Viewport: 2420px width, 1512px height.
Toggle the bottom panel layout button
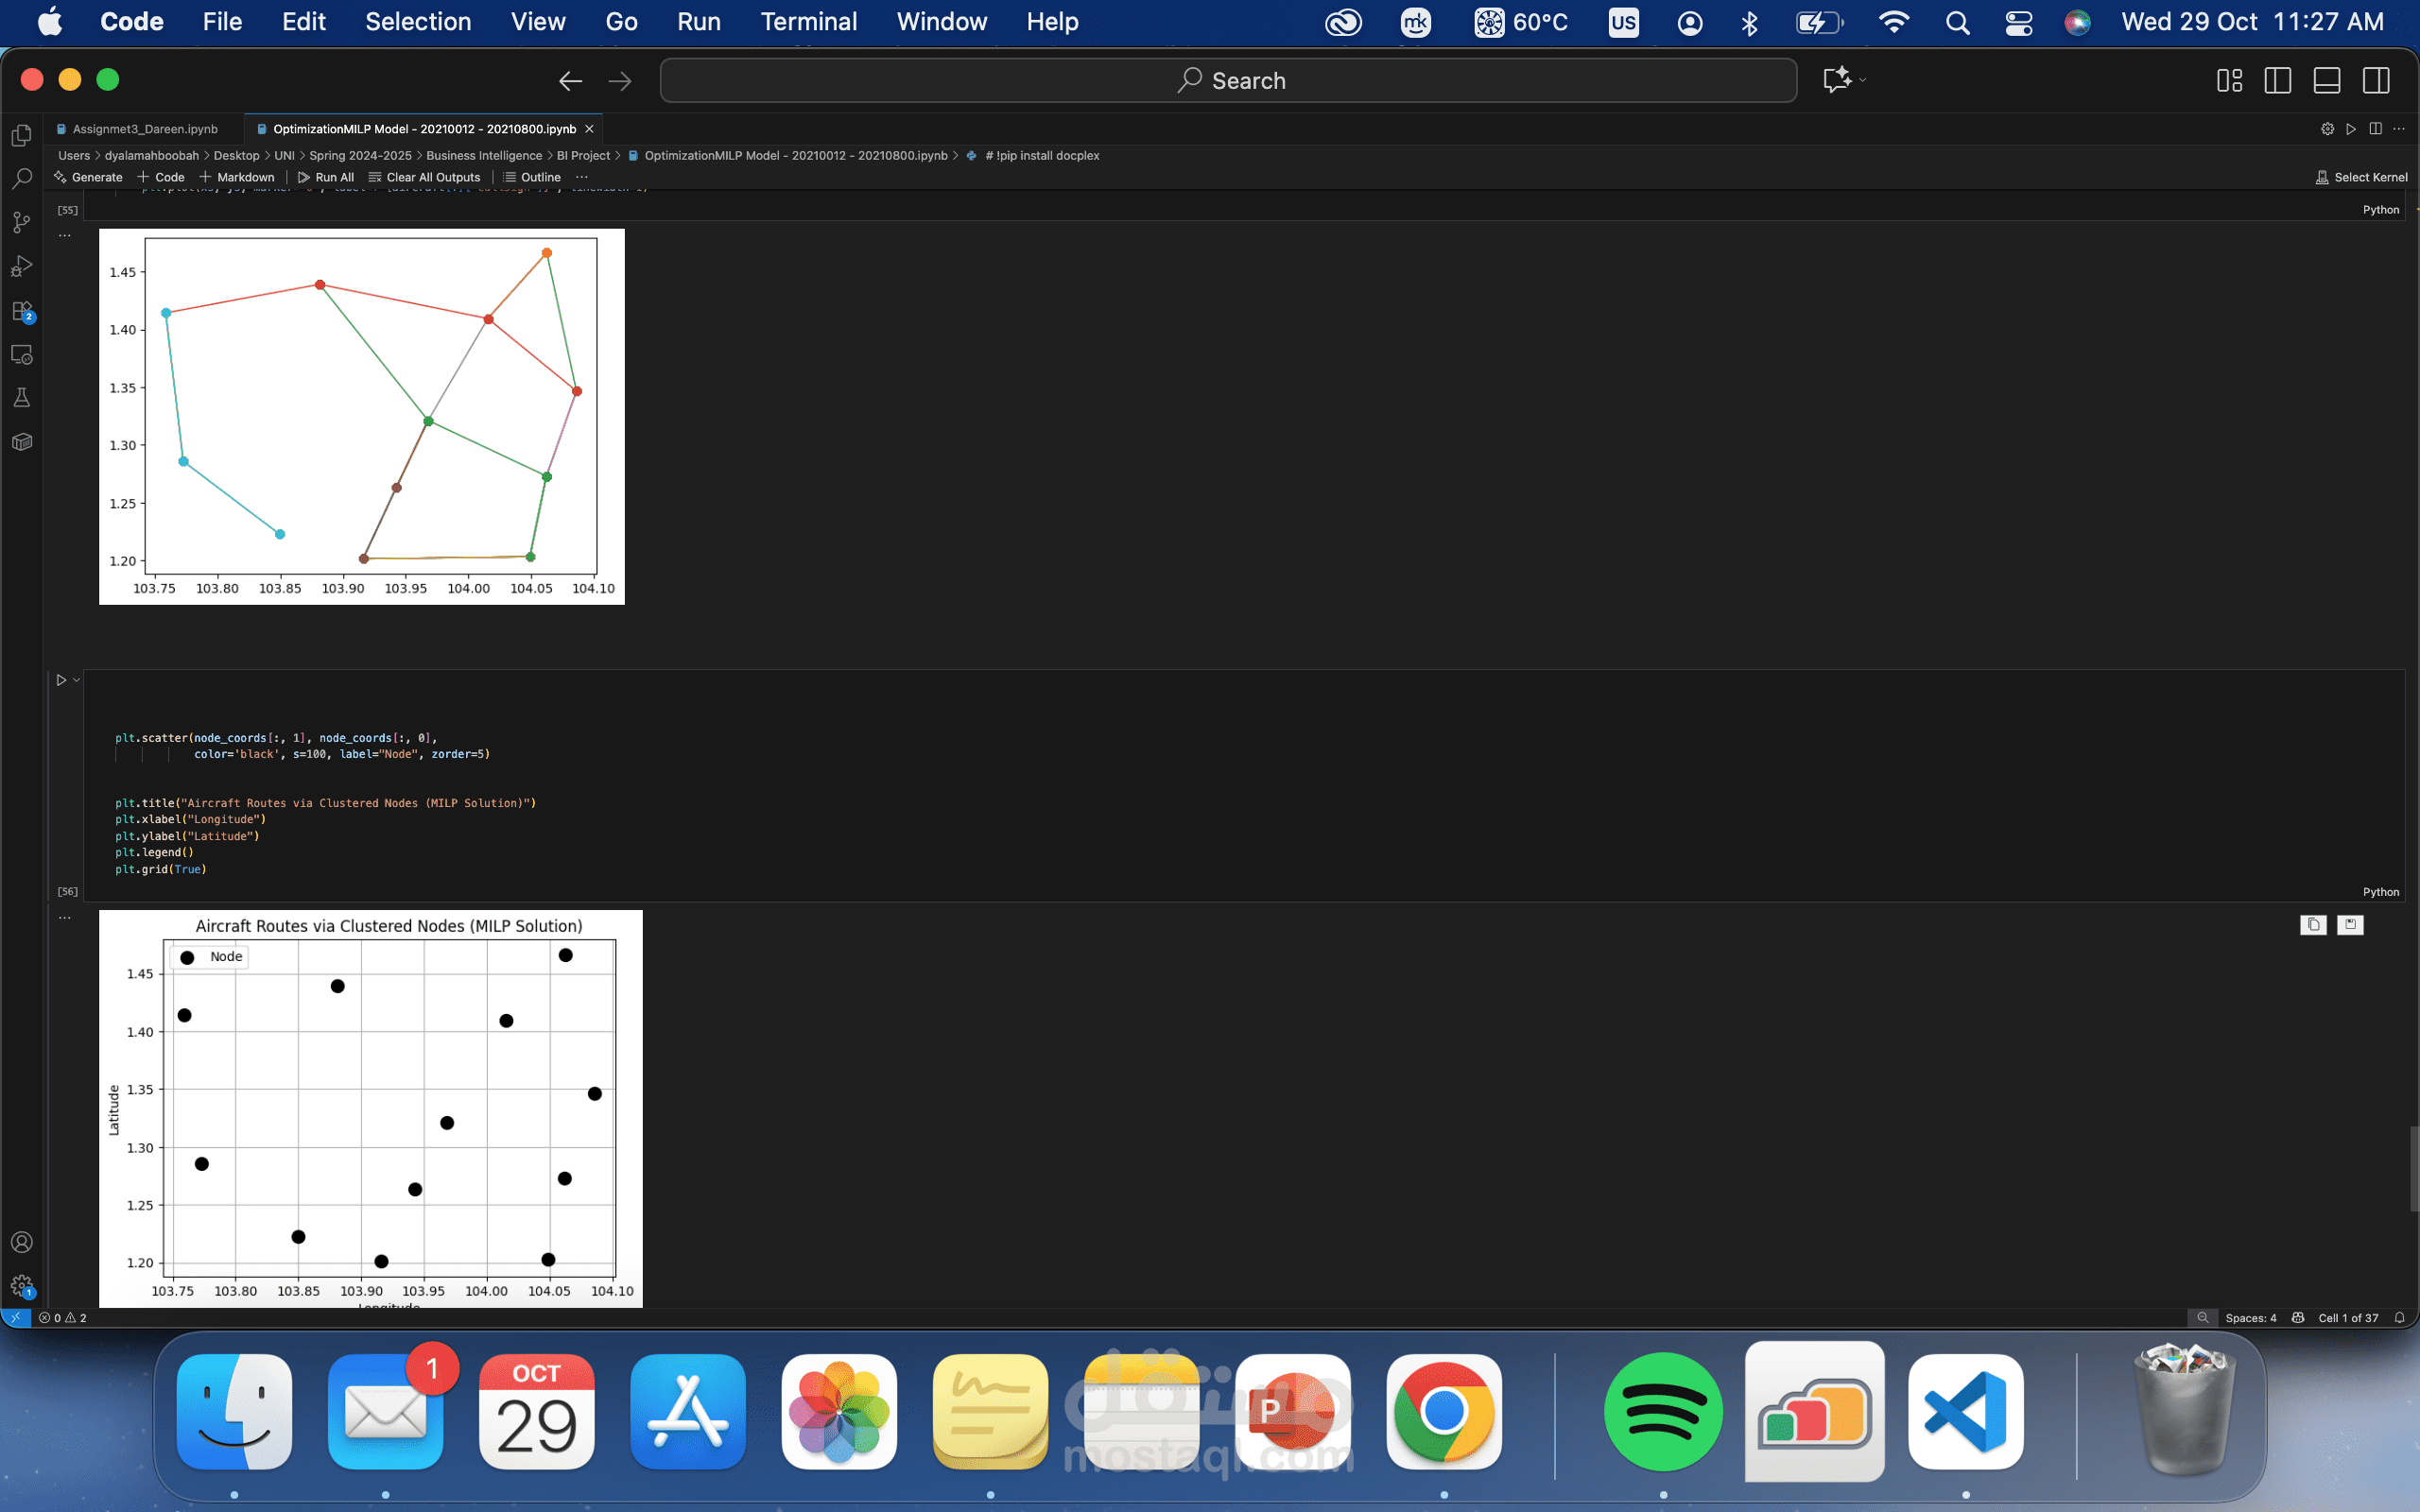point(2326,81)
